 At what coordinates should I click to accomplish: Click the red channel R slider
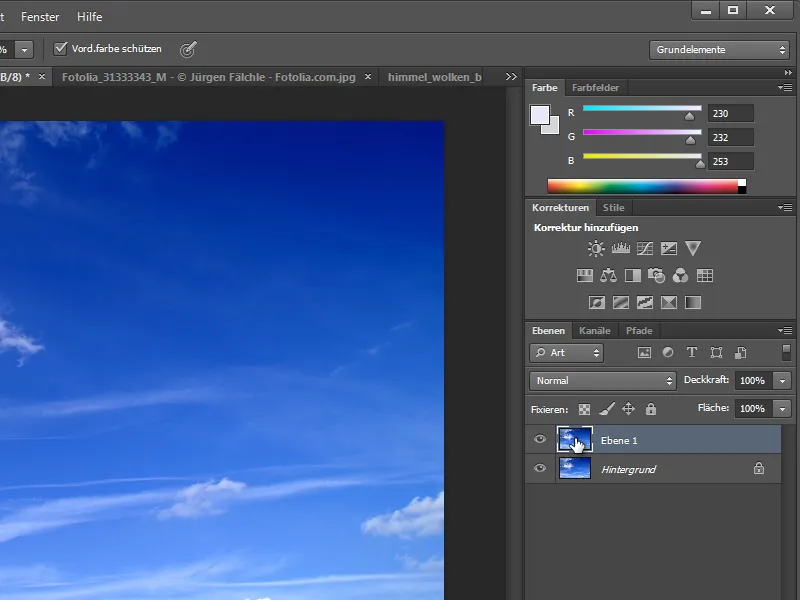pos(642,108)
